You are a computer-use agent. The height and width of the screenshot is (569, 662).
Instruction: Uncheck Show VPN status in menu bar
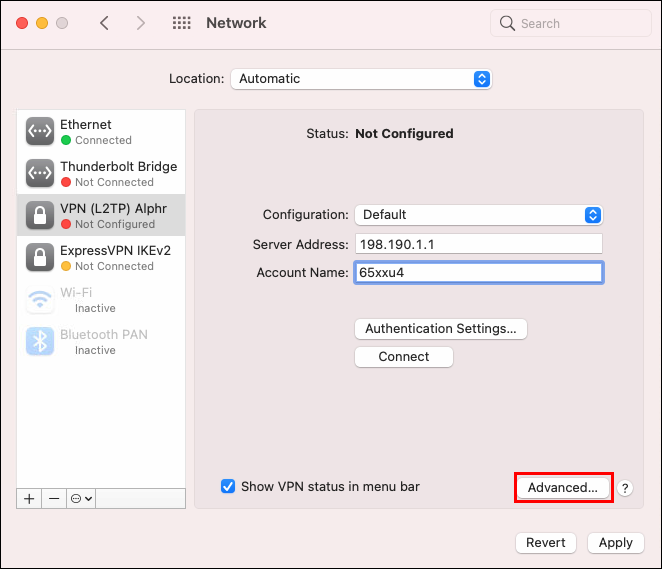tap(228, 486)
